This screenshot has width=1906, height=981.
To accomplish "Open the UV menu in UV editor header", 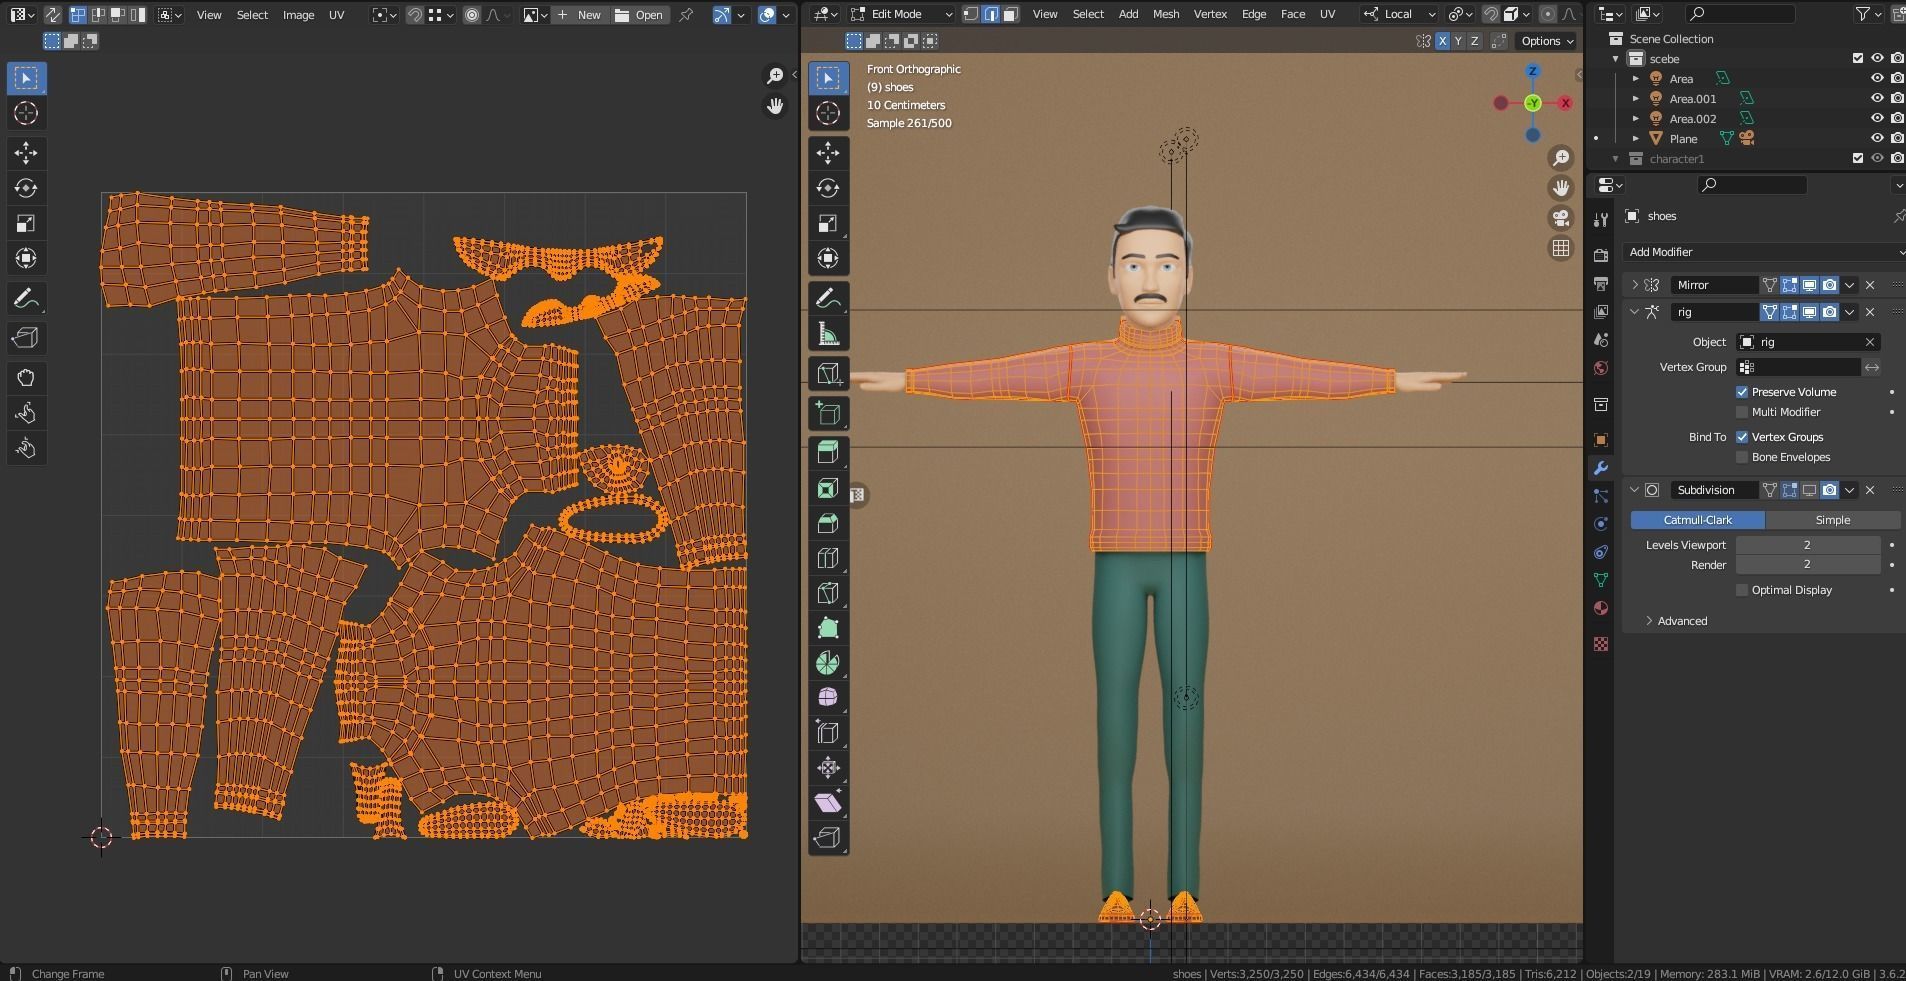I will point(336,15).
